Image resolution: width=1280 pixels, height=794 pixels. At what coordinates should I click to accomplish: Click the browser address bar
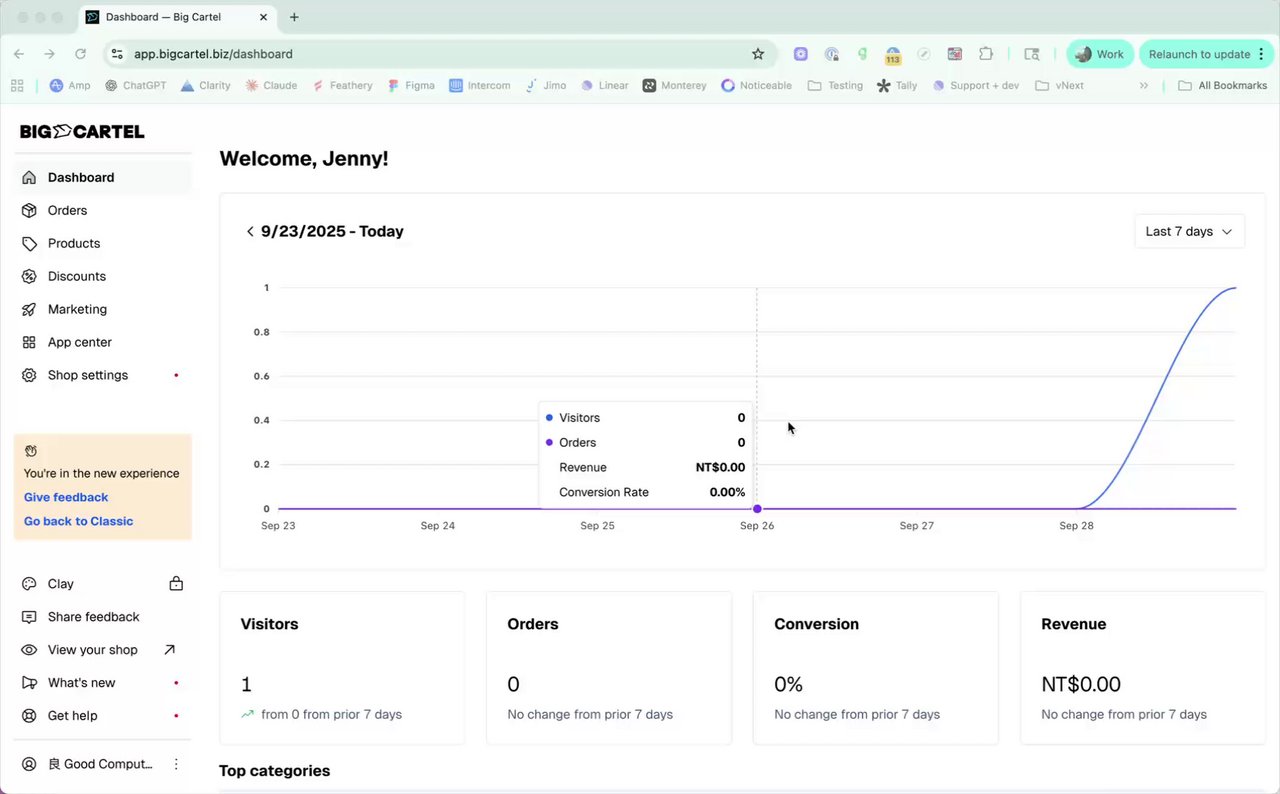[440, 54]
